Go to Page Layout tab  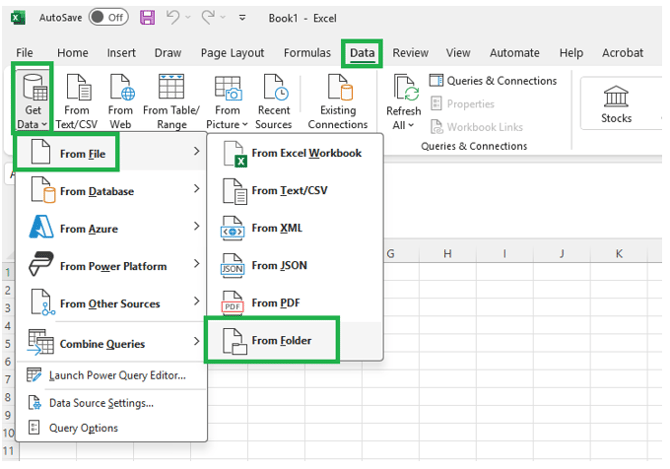232,53
